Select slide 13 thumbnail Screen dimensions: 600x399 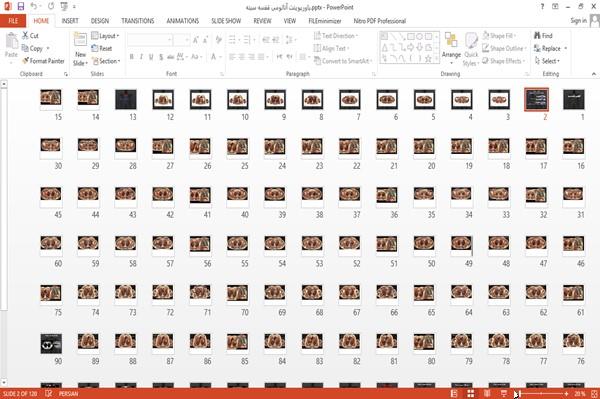(x=126, y=99)
